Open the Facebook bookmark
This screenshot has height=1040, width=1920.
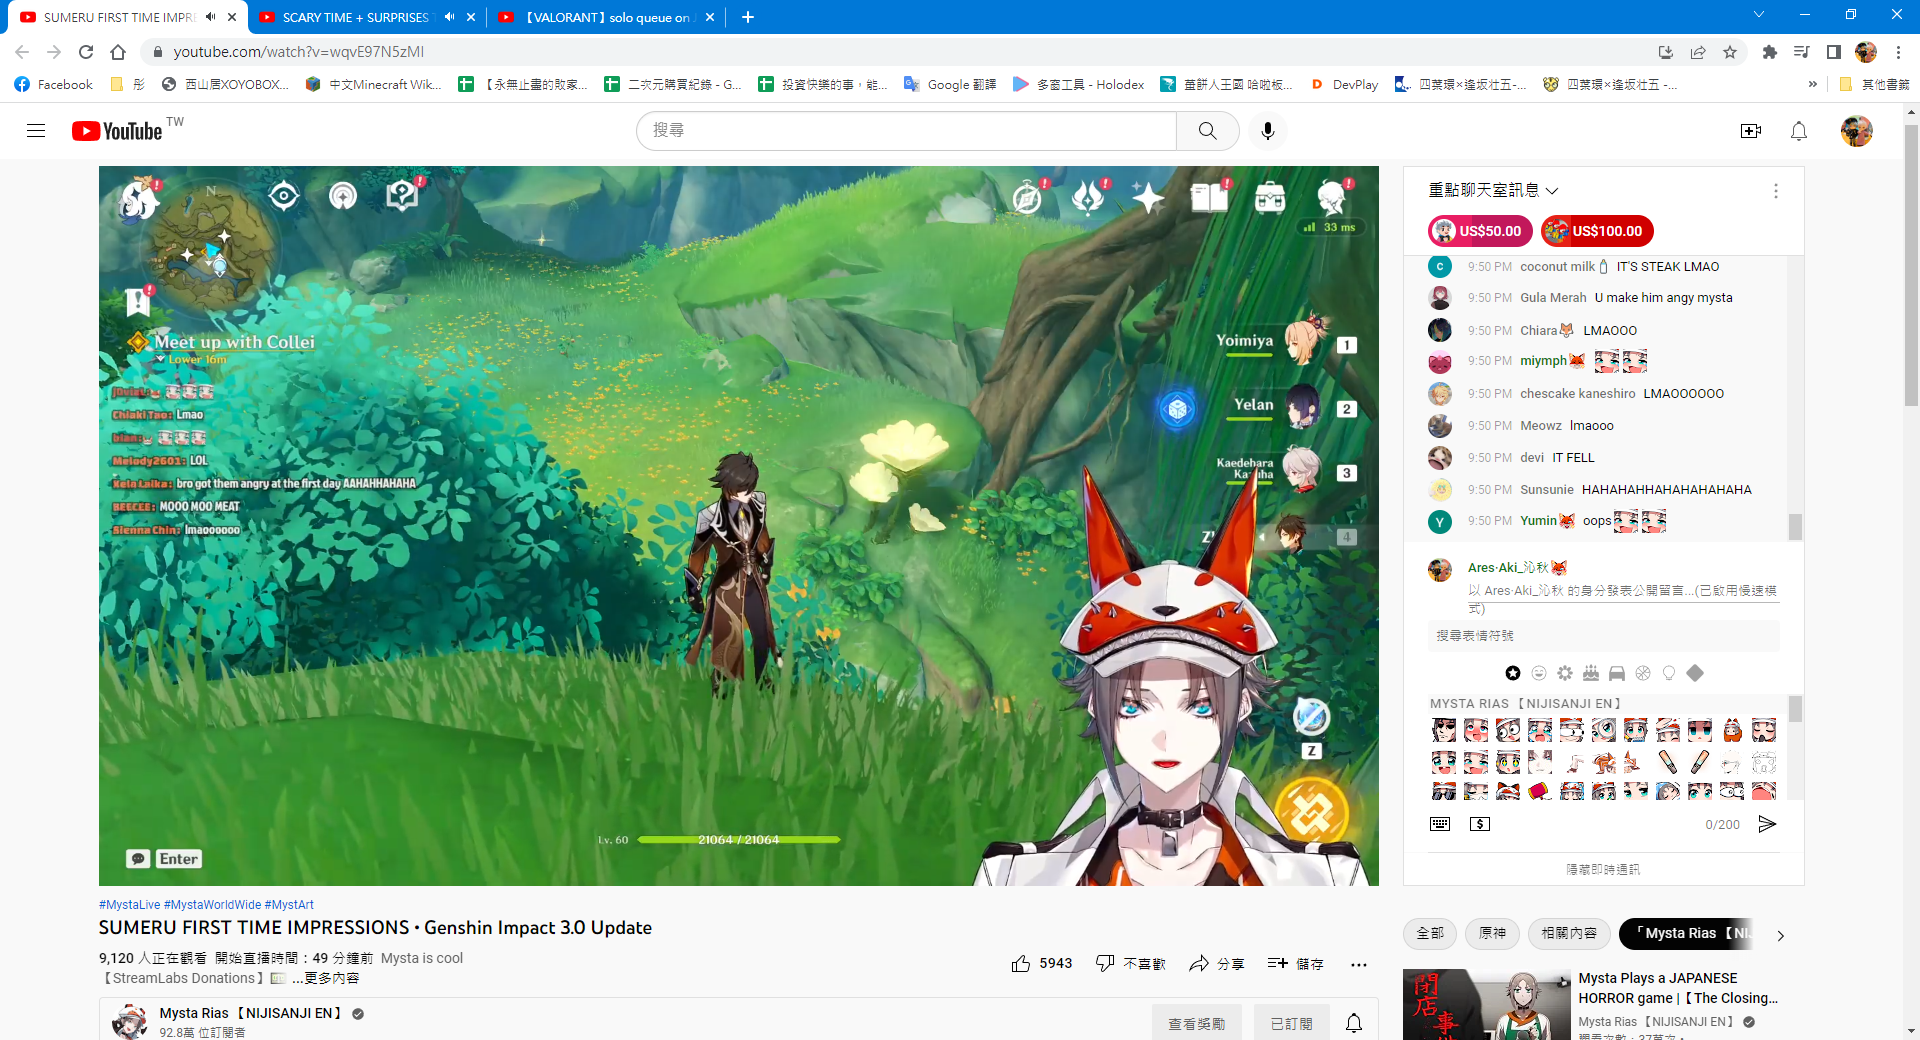[54, 84]
